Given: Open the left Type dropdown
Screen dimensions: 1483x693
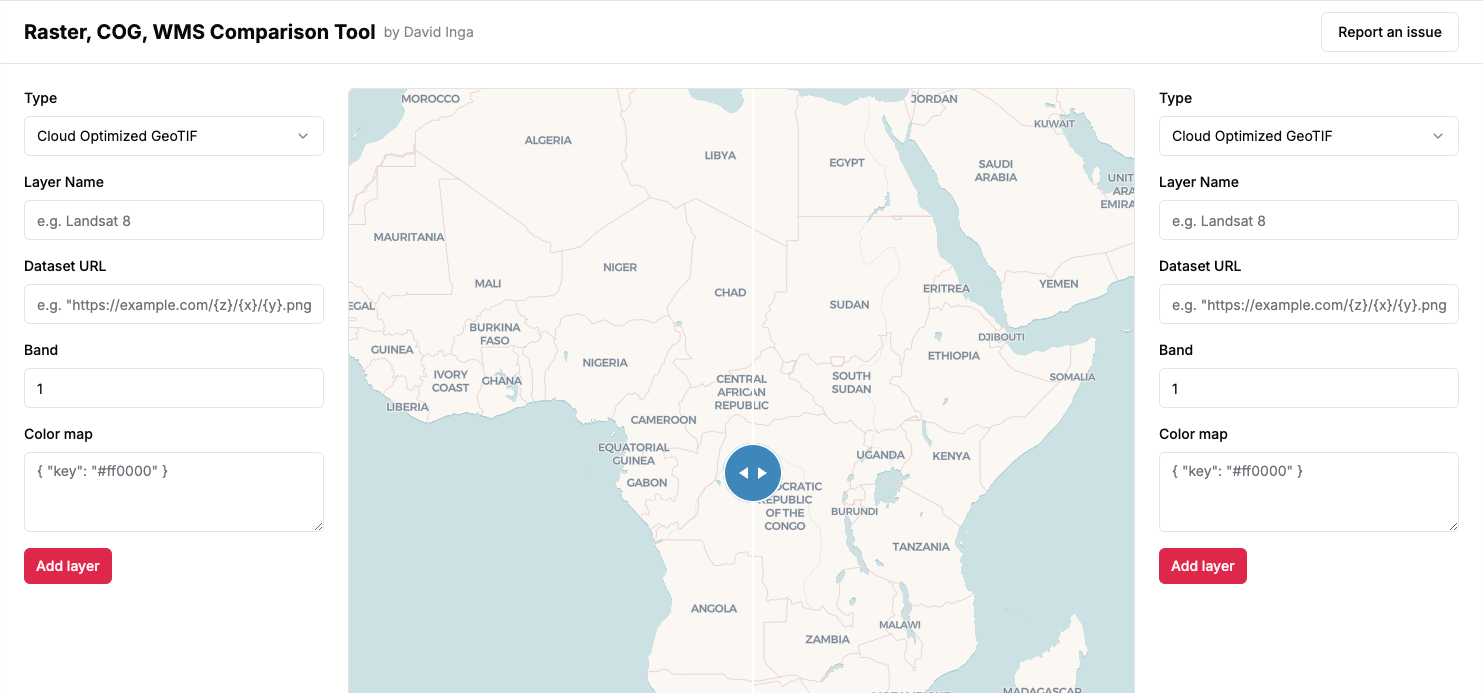Looking at the screenshot, I should (174, 136).
